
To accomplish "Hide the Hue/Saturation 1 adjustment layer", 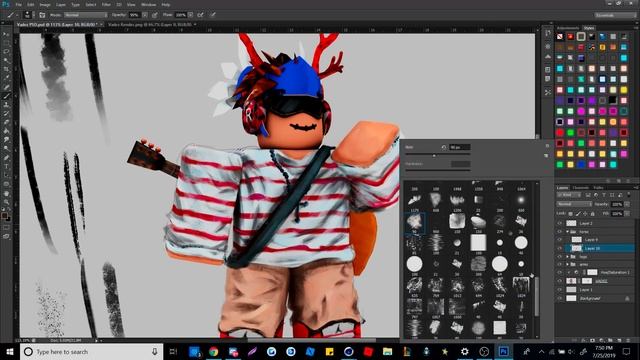I will pos(560,272).
